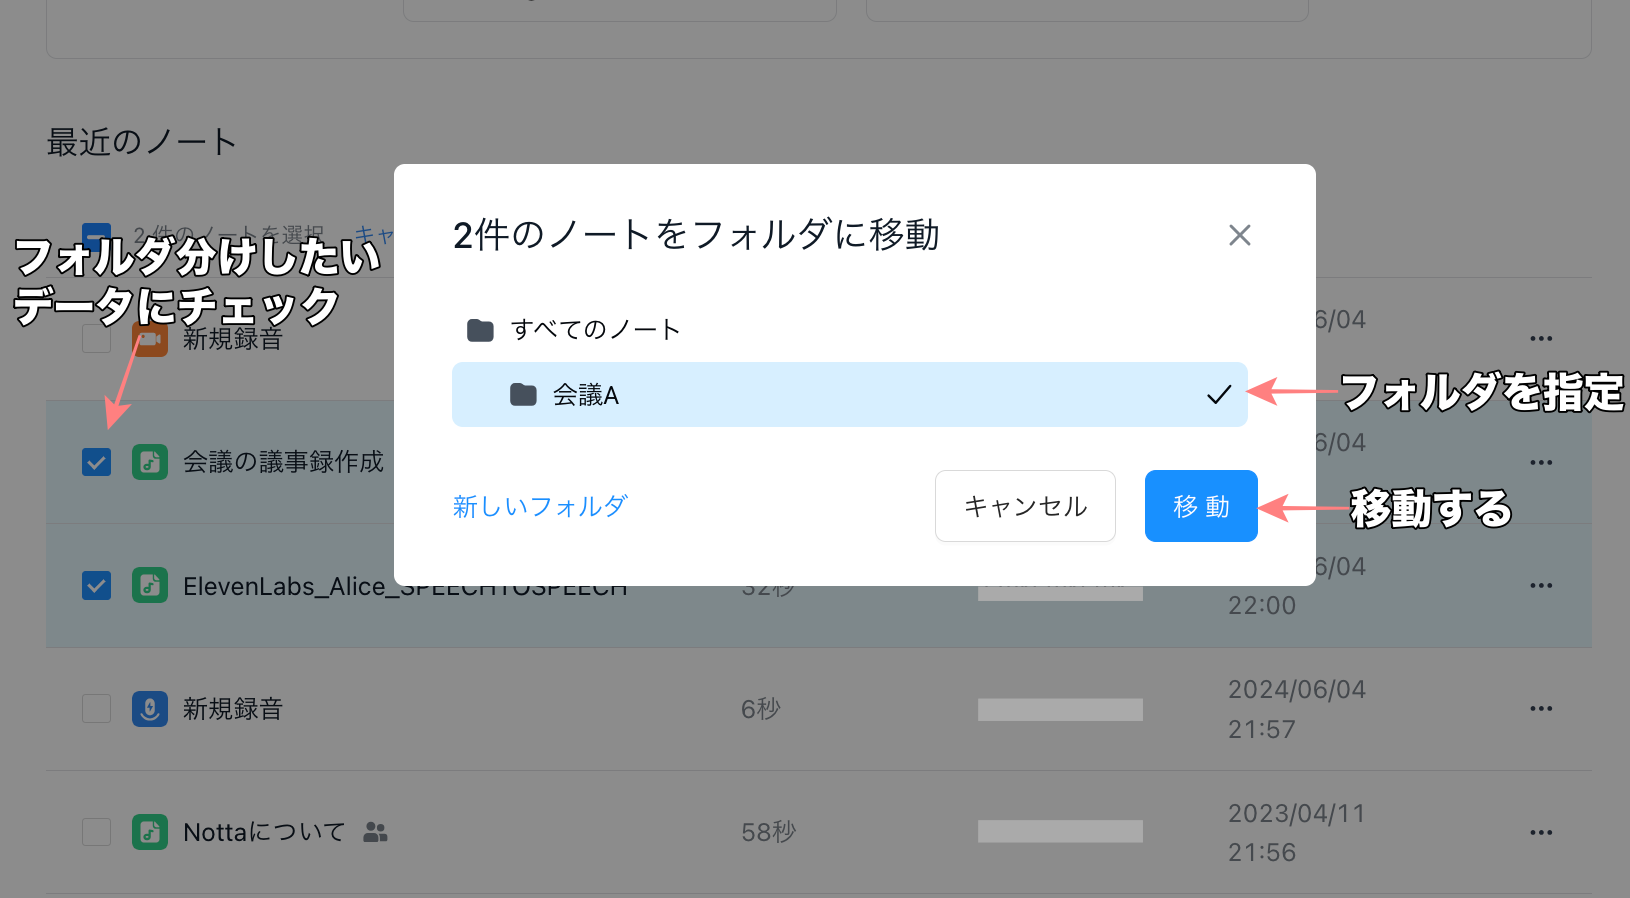The height and width of the screenshot is (898, 1630).
Task: Click the blue 移動 button
Action: pyautogui.click(x=1200, y=506)
